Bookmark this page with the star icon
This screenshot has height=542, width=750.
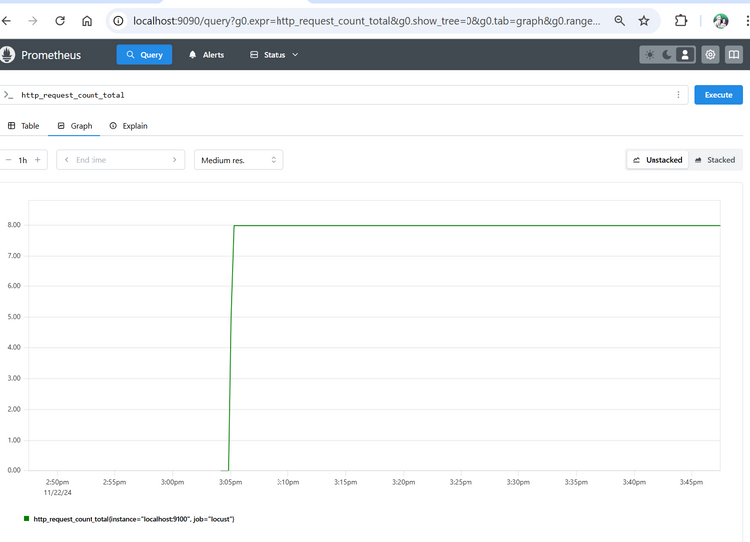[644, 21]
